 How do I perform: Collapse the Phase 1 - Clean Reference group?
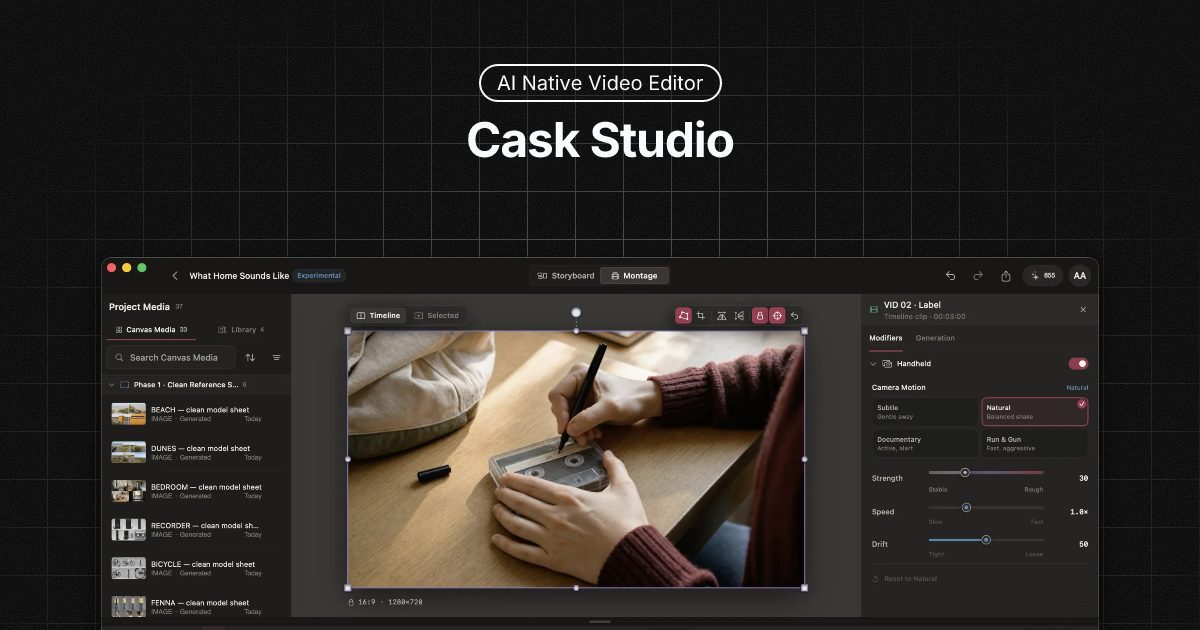tap(111, 384)
